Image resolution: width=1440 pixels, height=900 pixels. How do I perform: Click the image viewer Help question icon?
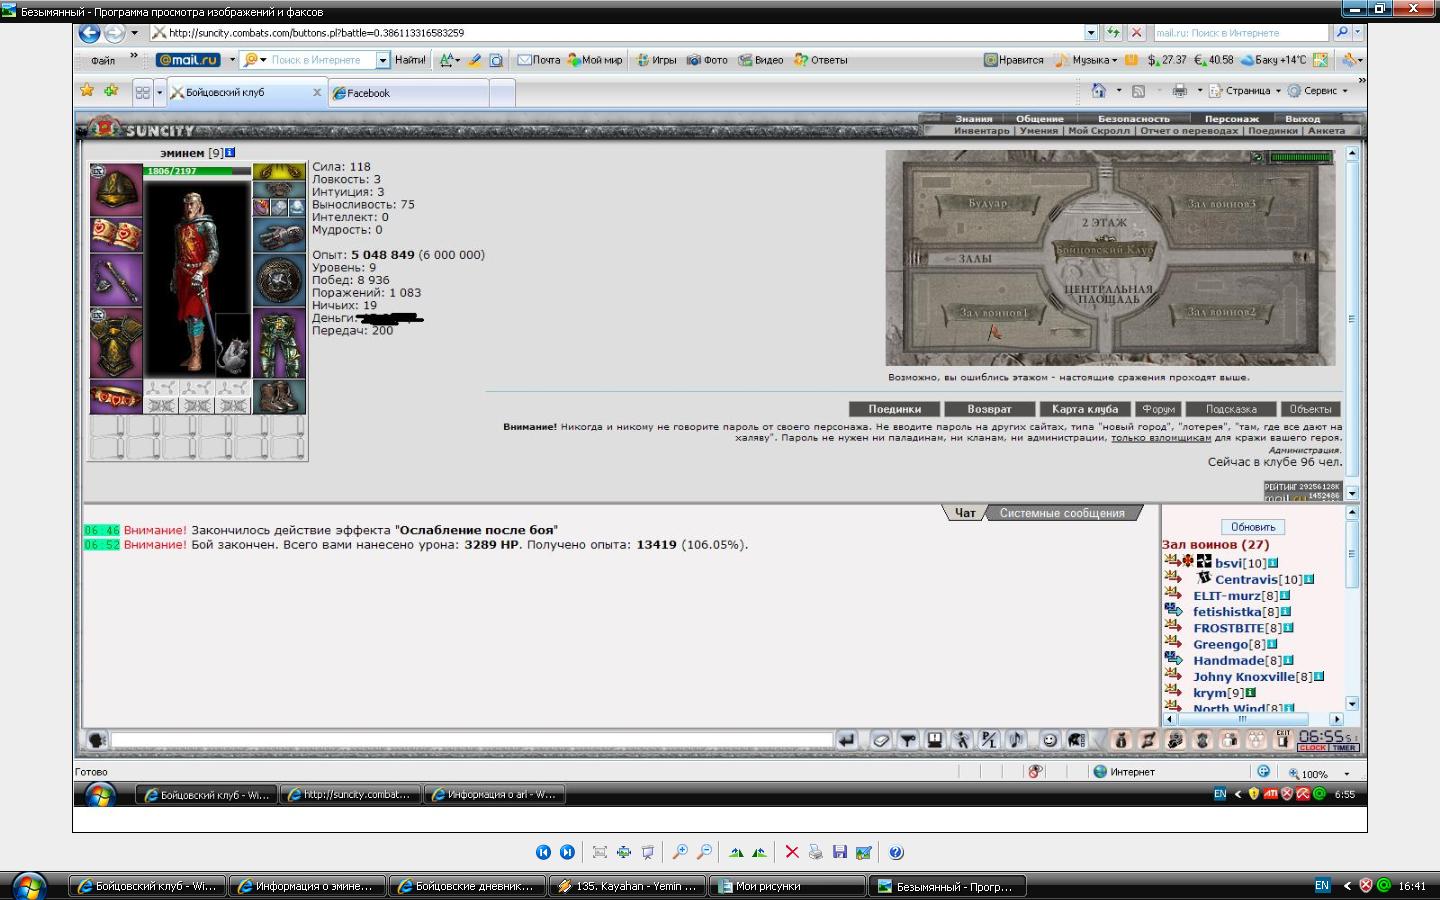[x=896, y=852]
